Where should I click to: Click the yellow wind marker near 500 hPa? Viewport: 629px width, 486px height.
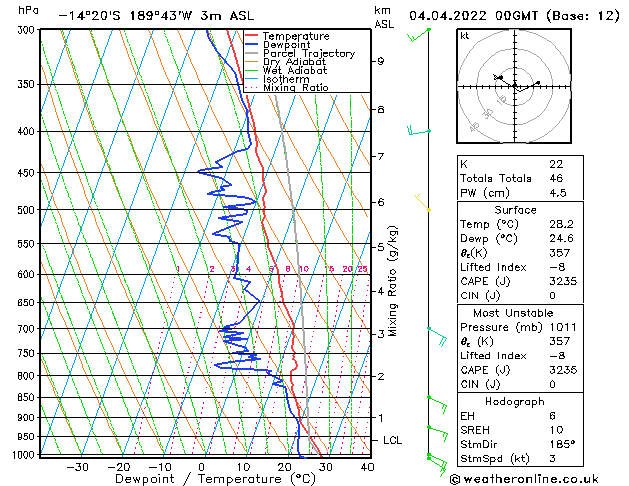427,207
